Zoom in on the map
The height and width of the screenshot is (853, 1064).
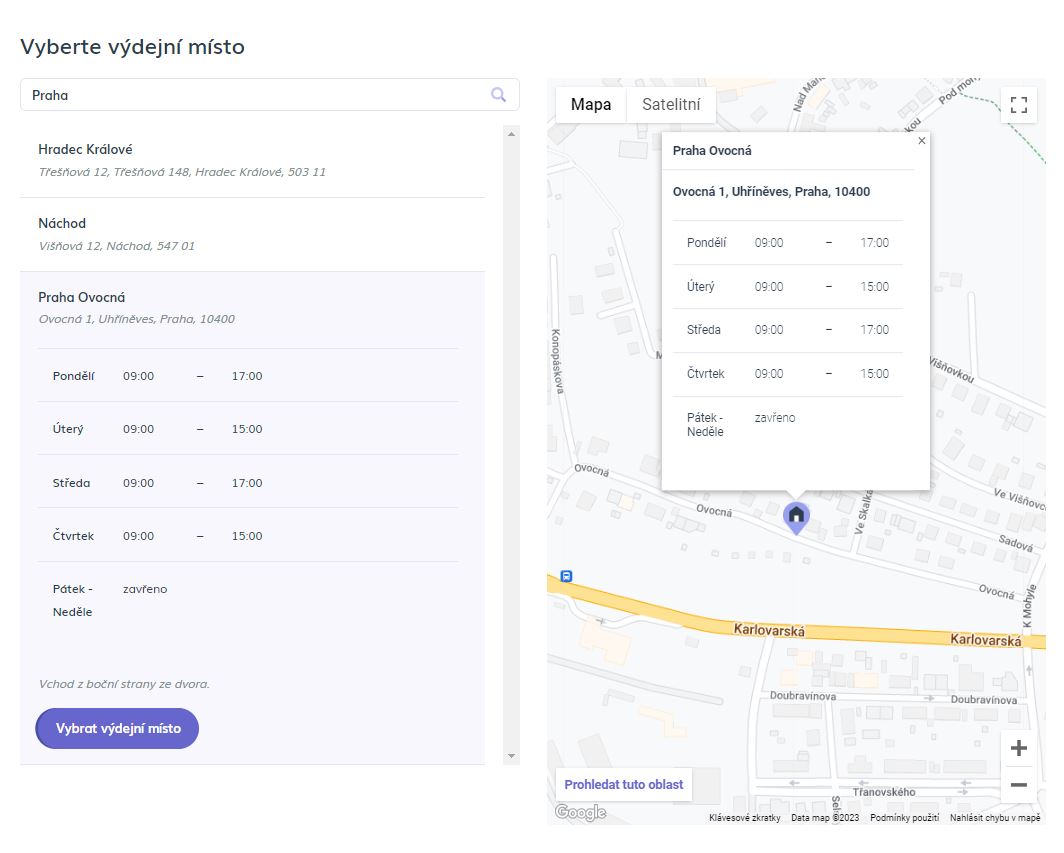tap(1018, 748)
